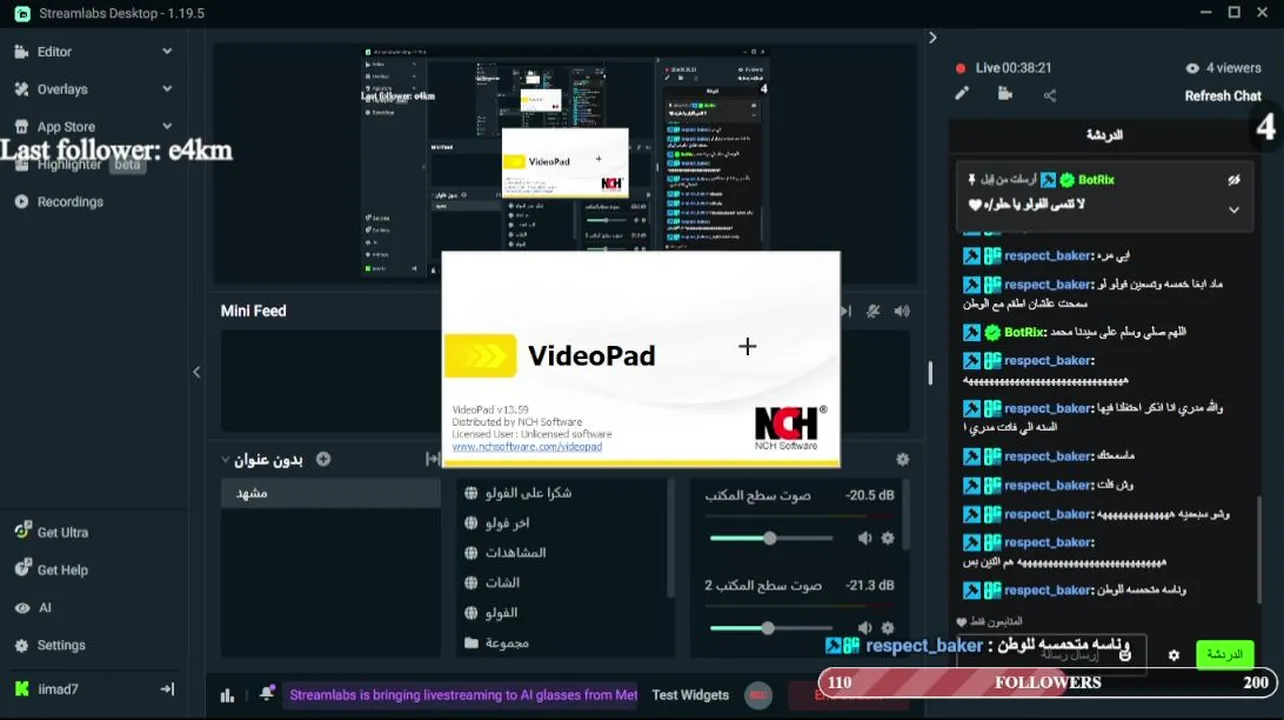The image size is (1284, 720).
Task: Click the BotRix username in pinned message
Action: (x=1096, y=180)
